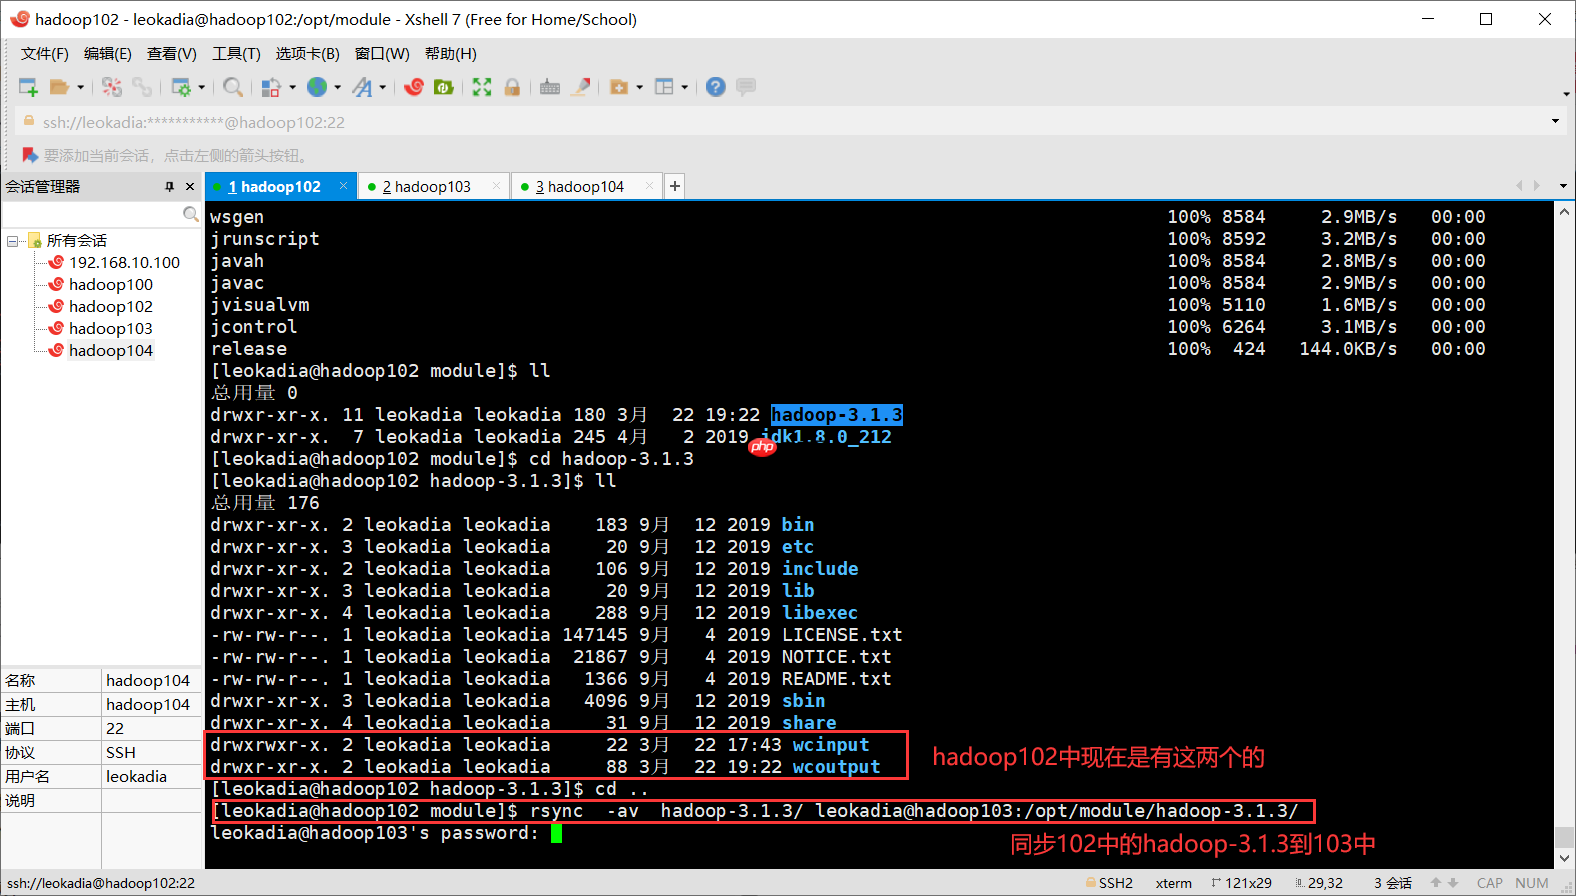Viewport: 1576px width, 896px height.
Task: Toggle full screen with the green arrows icon
Action: pos(482,87)
